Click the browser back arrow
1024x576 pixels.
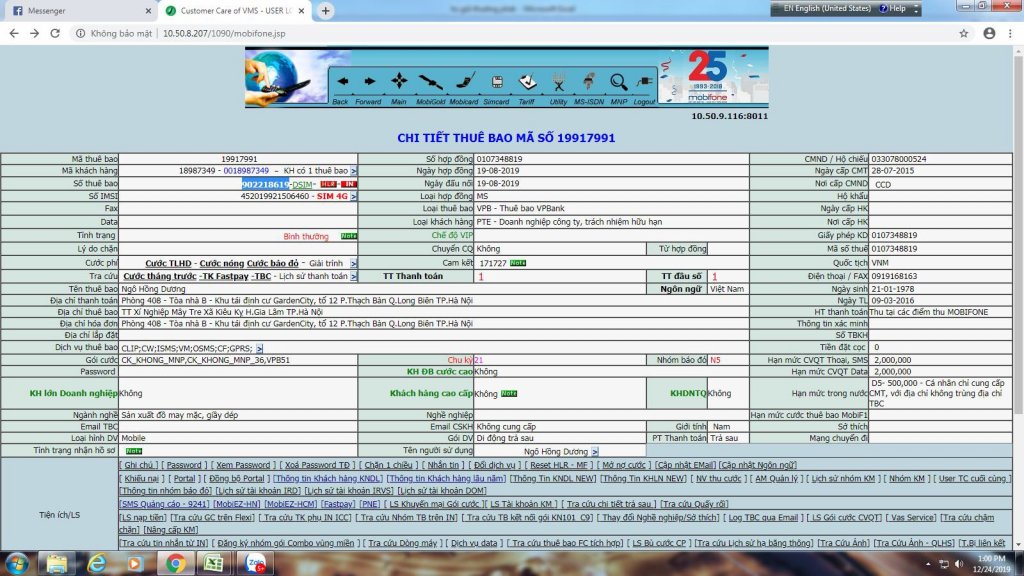[14, 33]
